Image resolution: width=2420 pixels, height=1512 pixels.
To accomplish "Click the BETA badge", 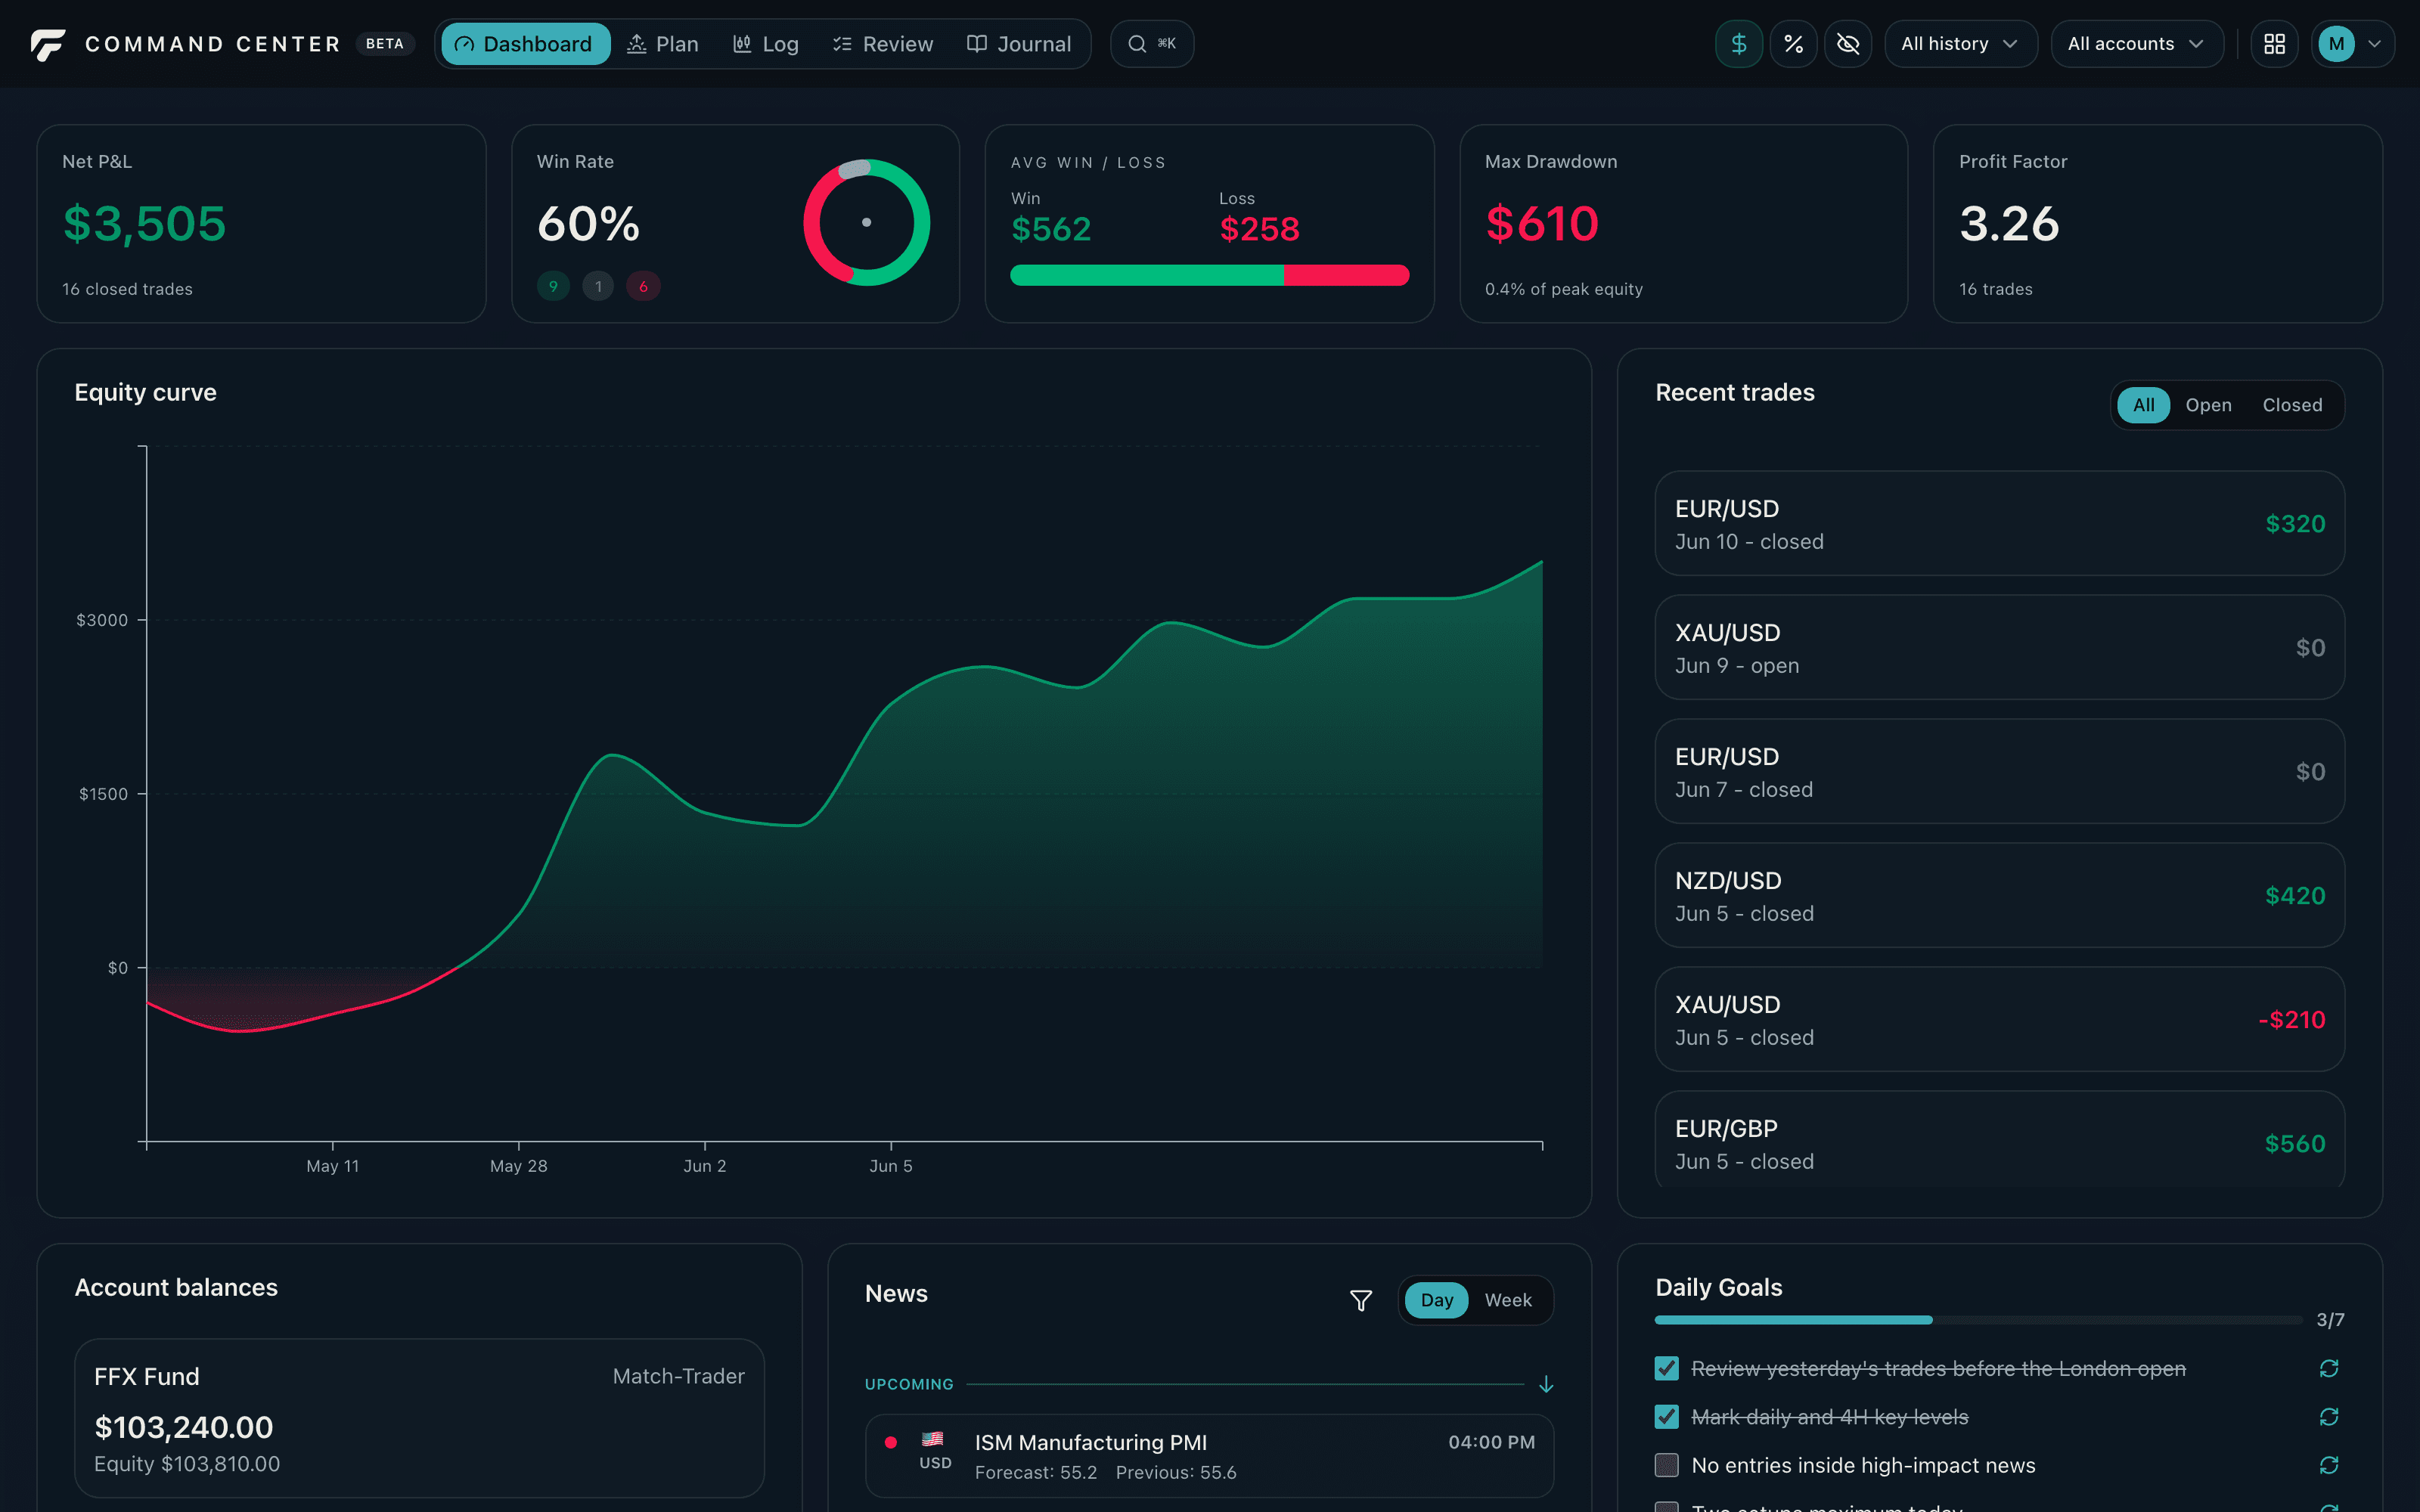I will tap(385, 44).
